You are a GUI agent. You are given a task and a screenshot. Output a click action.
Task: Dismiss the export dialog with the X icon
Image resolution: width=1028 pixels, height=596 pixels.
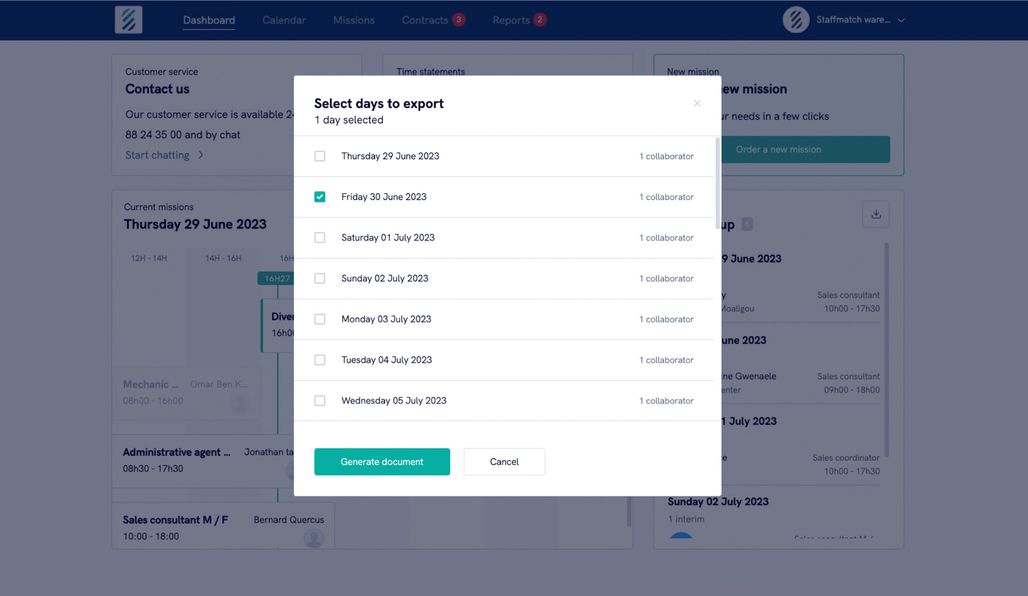(x=696, y=102)
